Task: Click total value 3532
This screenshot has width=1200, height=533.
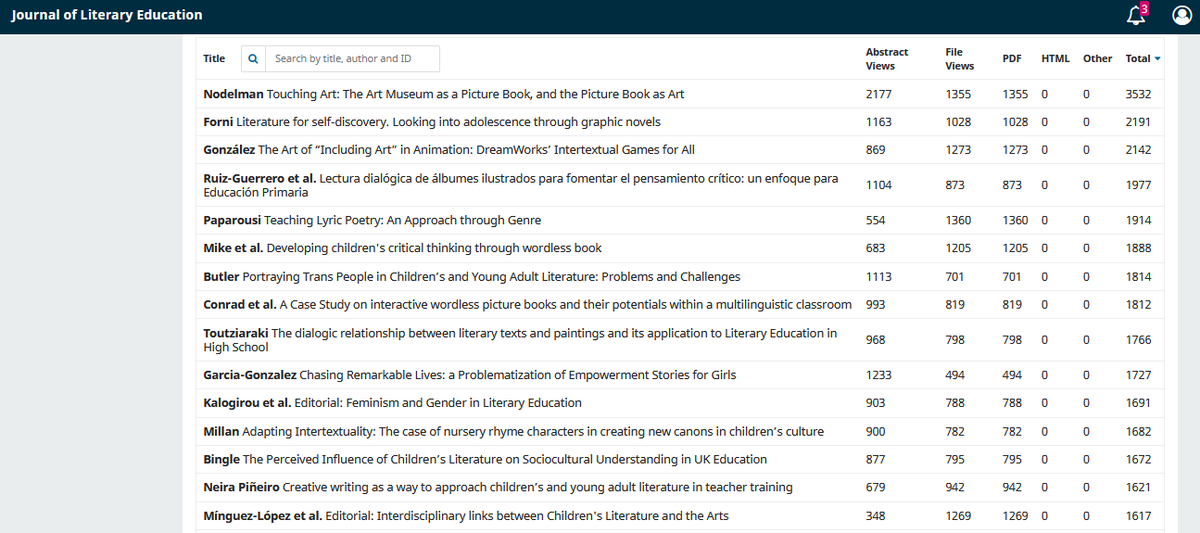Action: click(x=1138, y=94)
